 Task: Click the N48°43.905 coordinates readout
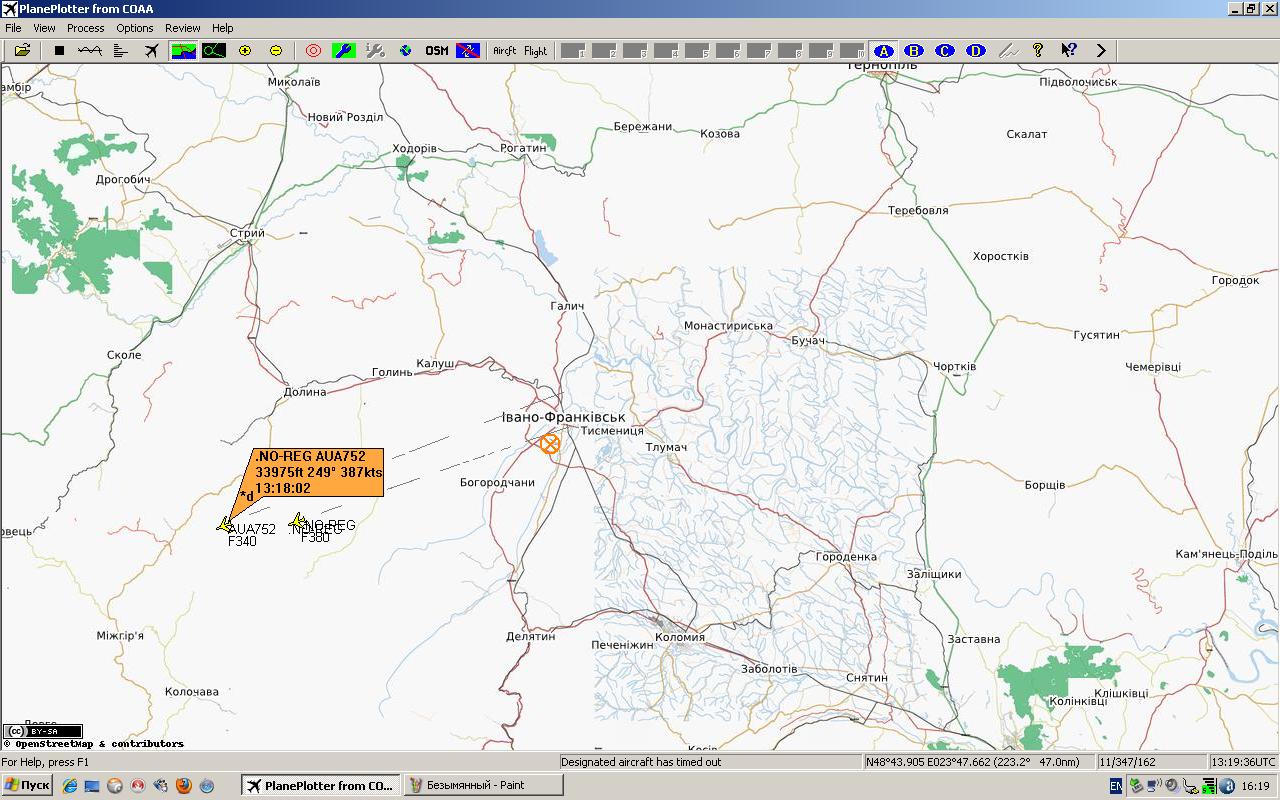click(978, 762)
